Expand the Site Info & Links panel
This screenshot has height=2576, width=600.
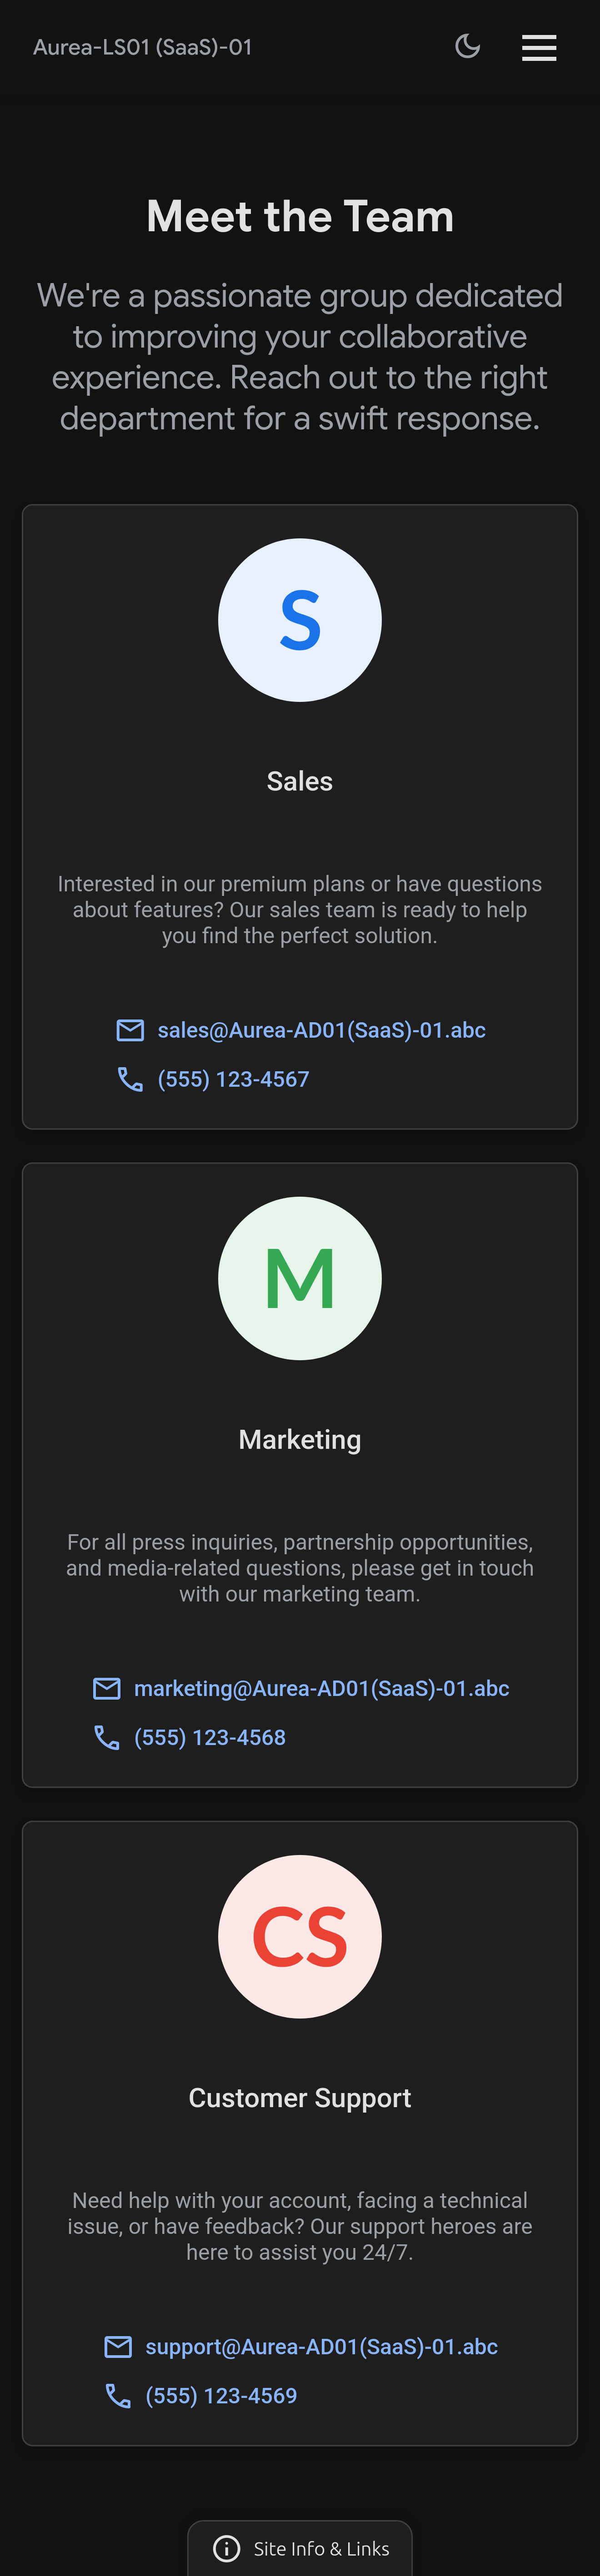point(320,2548)
